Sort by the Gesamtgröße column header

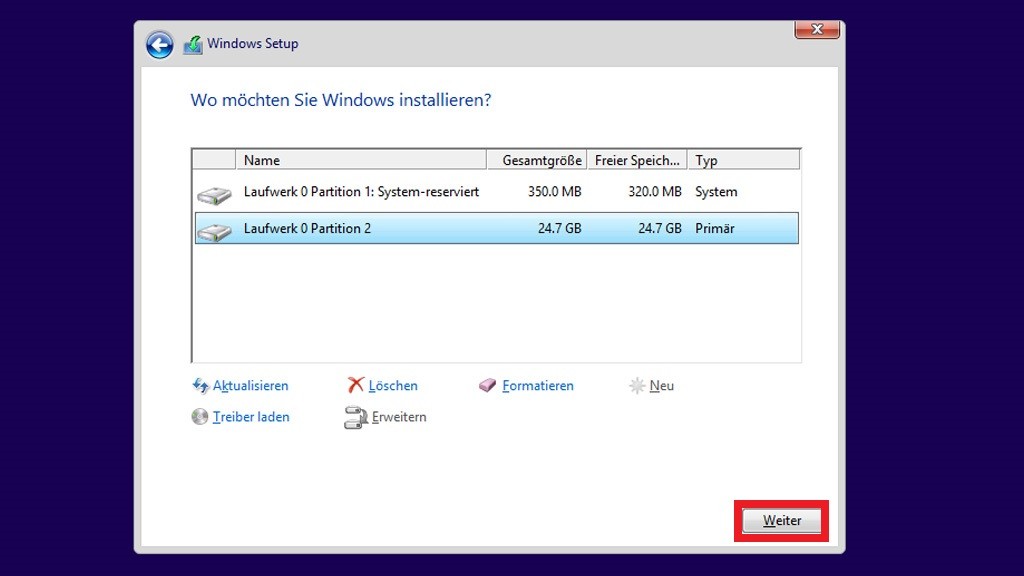point(537,160)
